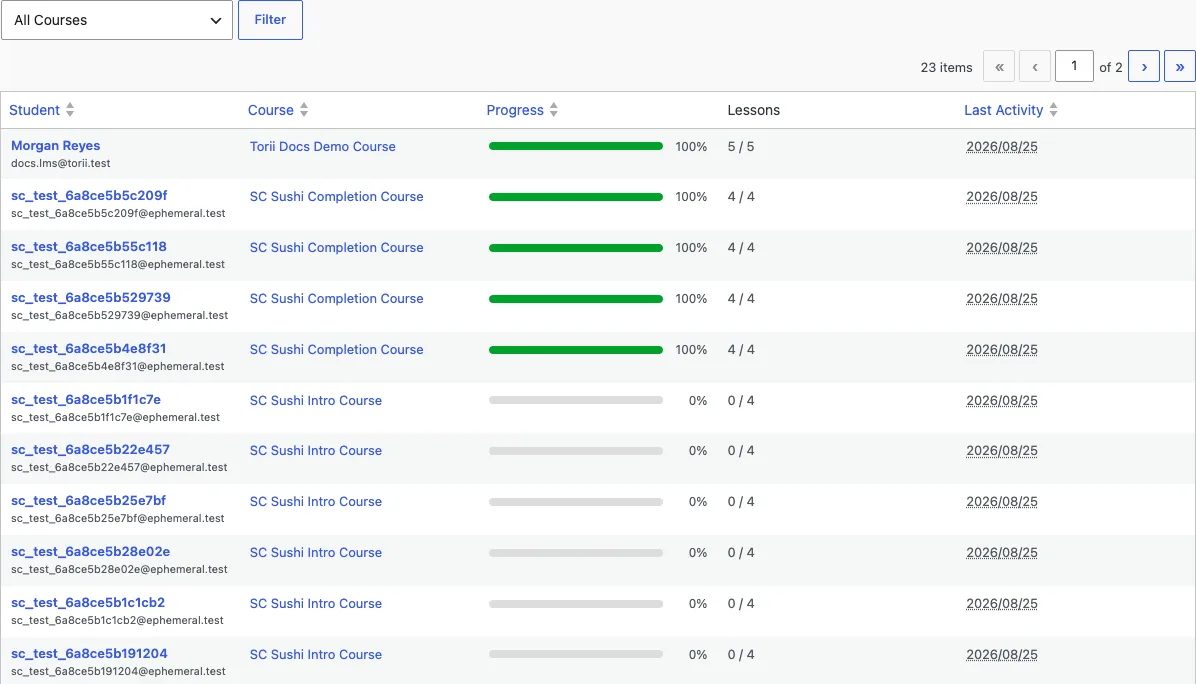1196x684 pixels.
Task: Click email docs.lms@torii.test
Action: 60,163
